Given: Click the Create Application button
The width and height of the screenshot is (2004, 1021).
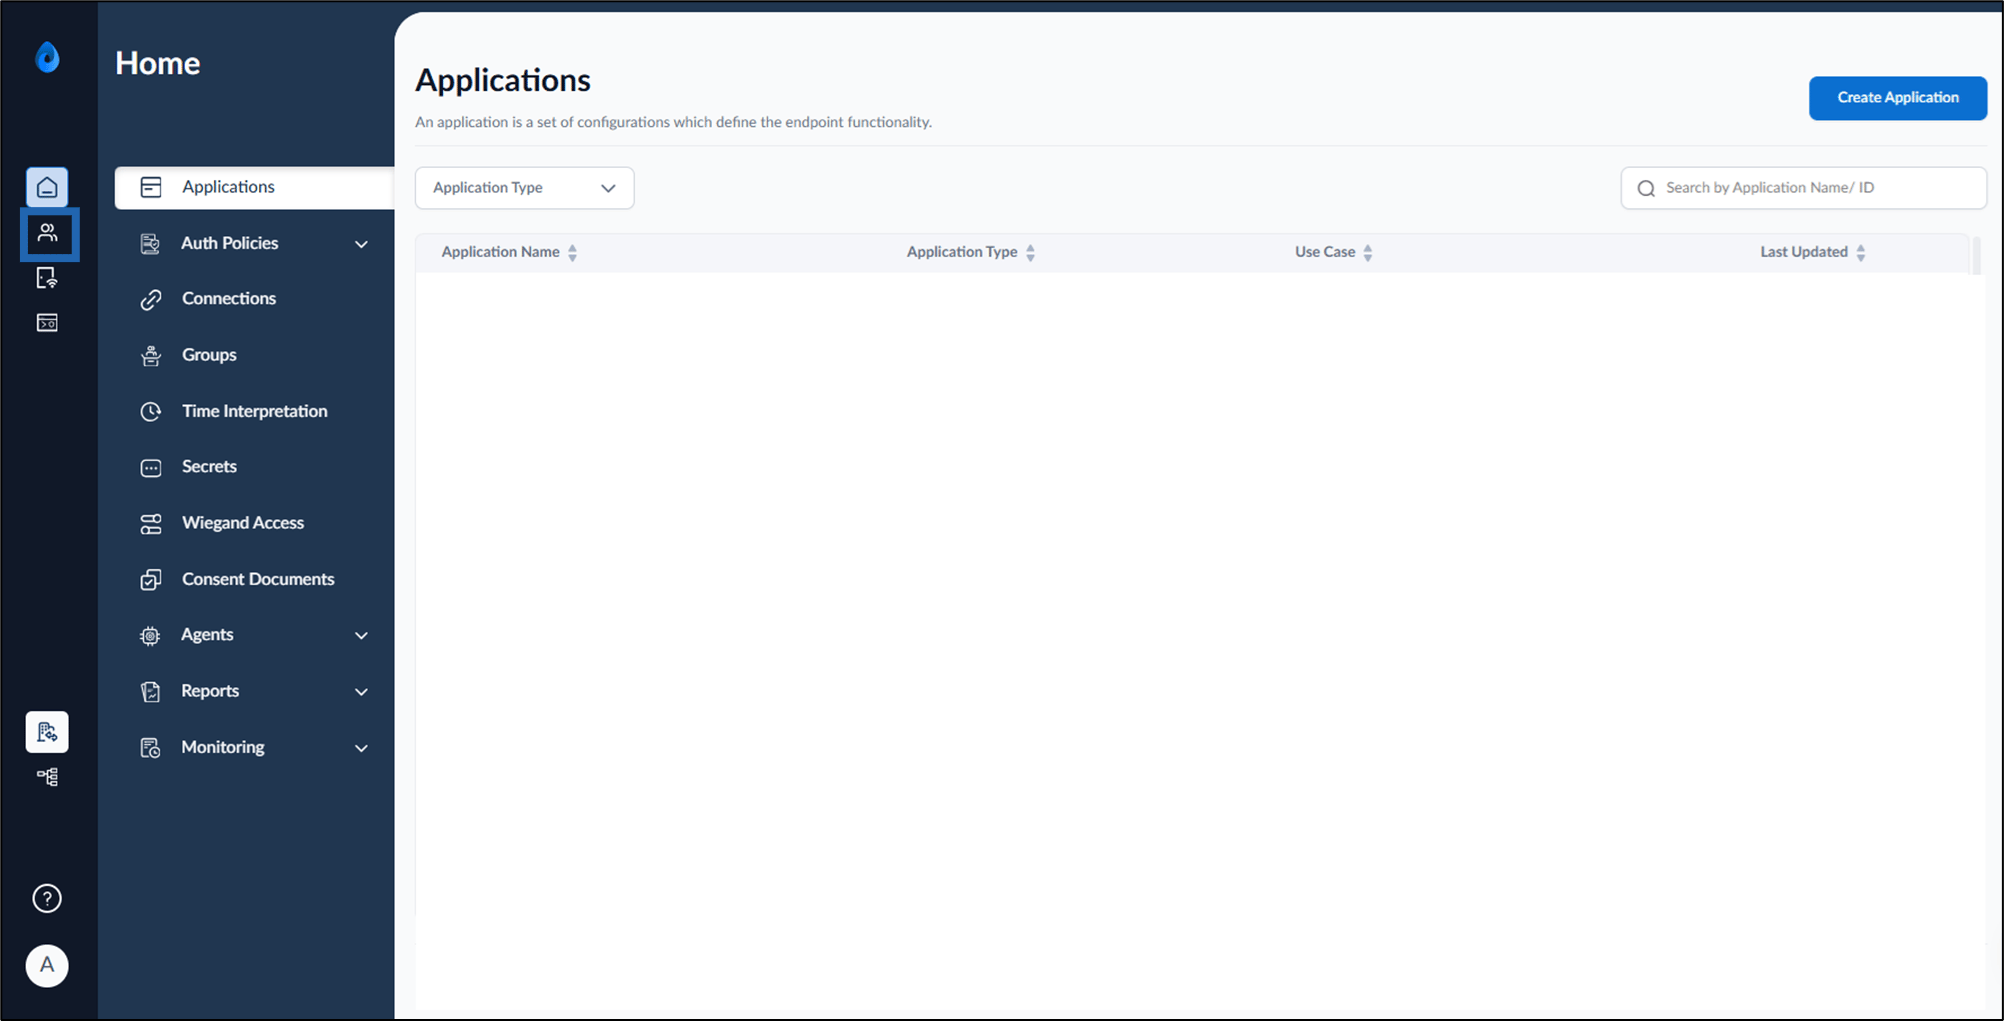Looking at the screenshot, I should (x=1897, y=98).
